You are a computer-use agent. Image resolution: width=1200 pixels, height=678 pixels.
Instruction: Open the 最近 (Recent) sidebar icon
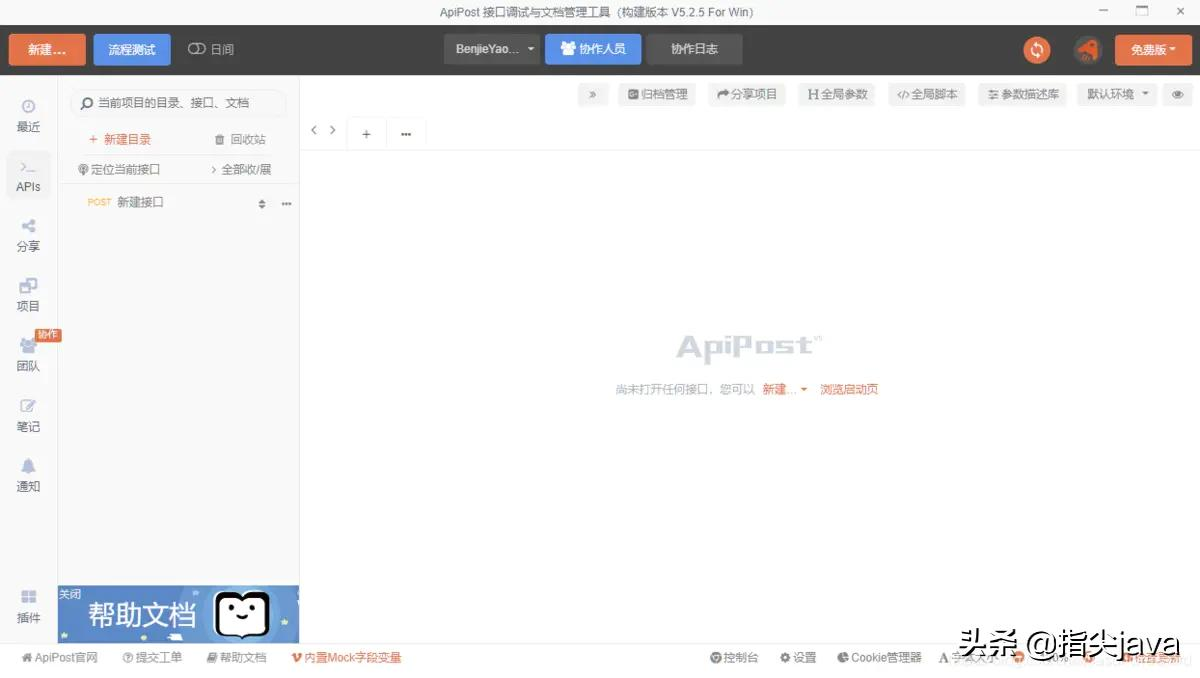(x=28, y=116)
